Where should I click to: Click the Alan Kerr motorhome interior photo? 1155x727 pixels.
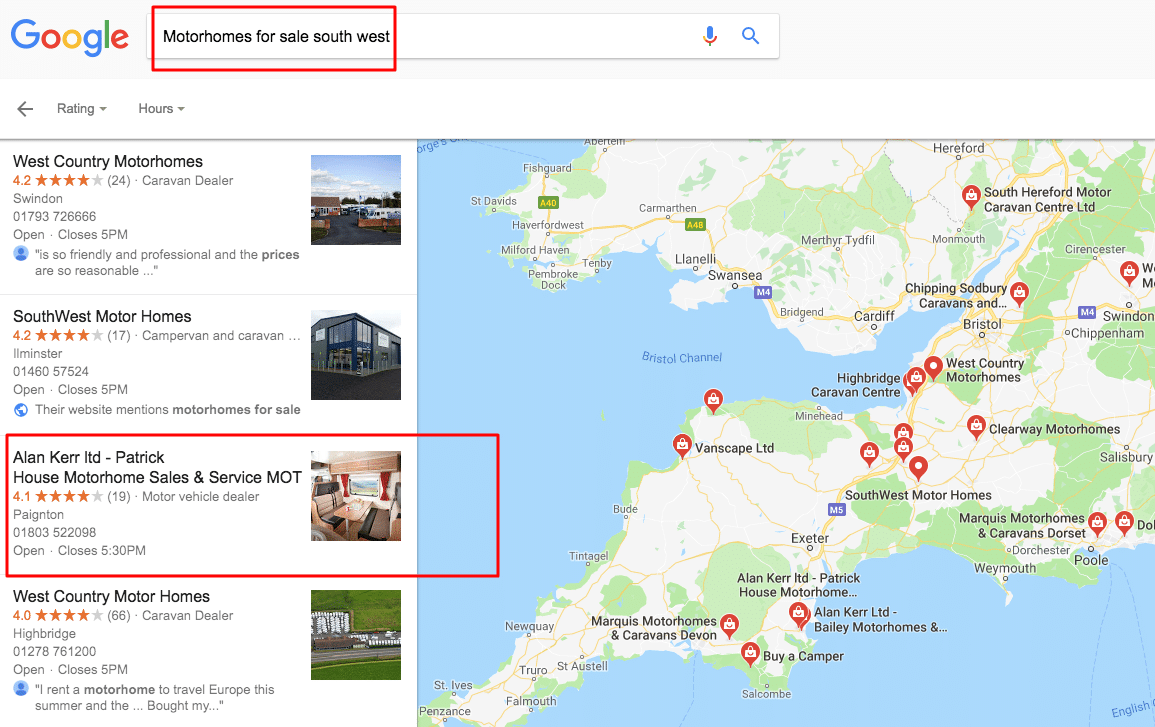[356, 496]
